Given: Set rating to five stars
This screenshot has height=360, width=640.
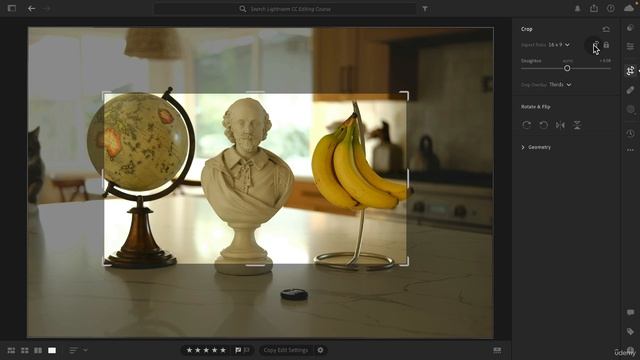Looking at the screenshot, I should click(x=223, y=350).
